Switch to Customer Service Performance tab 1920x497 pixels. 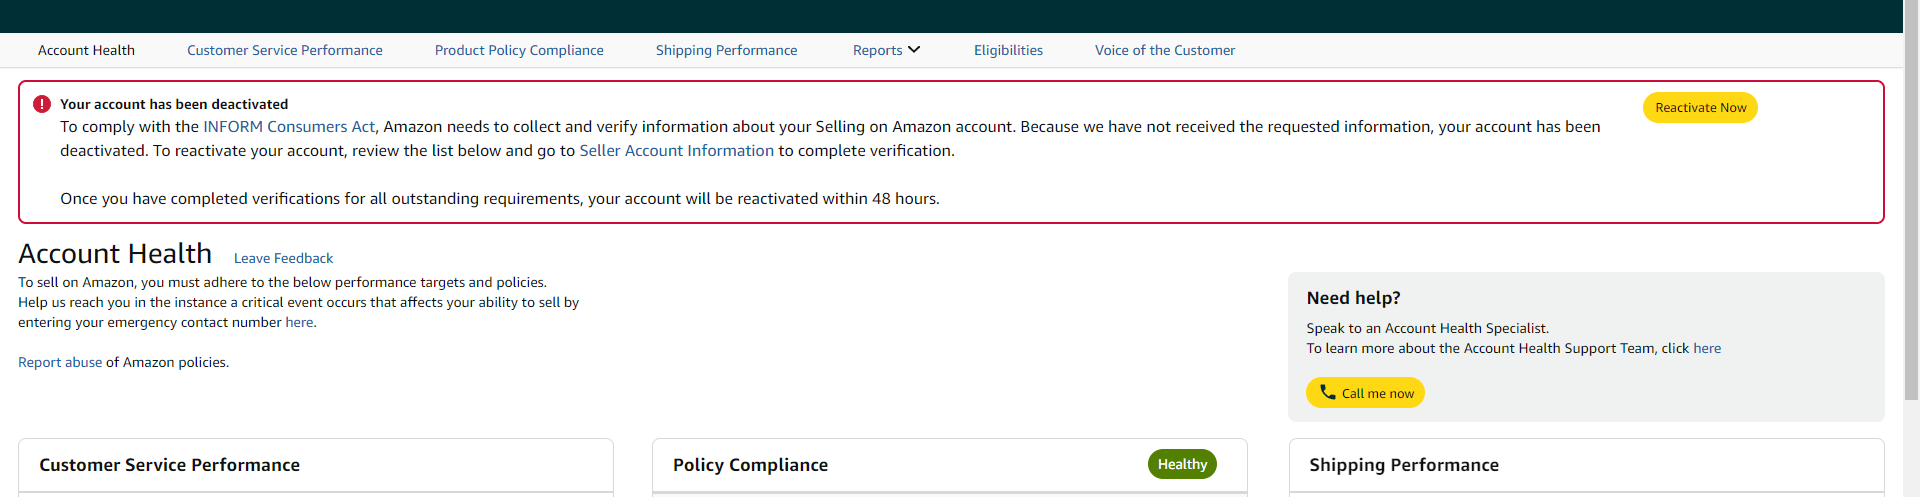click(x=285, y=50)
